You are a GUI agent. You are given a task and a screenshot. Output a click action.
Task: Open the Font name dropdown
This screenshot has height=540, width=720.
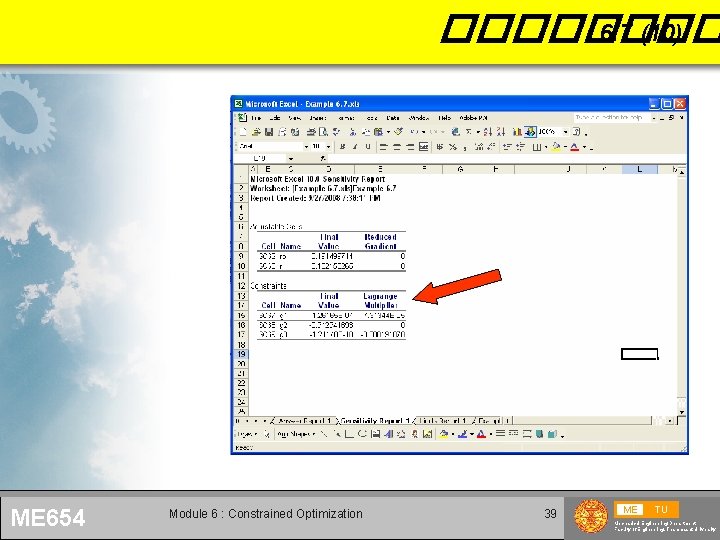[x=306, y=146]
